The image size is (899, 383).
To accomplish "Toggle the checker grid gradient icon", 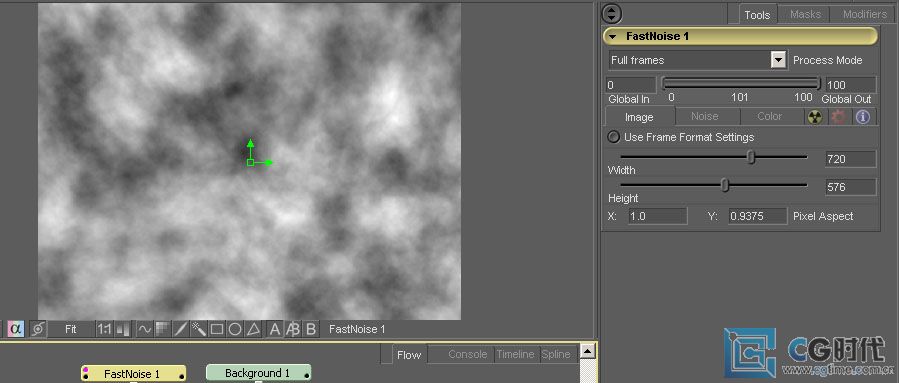I will [x=163, y=329].
